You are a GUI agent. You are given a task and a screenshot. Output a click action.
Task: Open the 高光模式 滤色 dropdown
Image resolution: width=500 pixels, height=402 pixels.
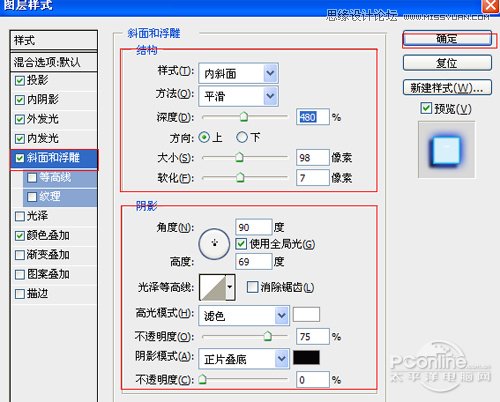(x=244, y=315)
